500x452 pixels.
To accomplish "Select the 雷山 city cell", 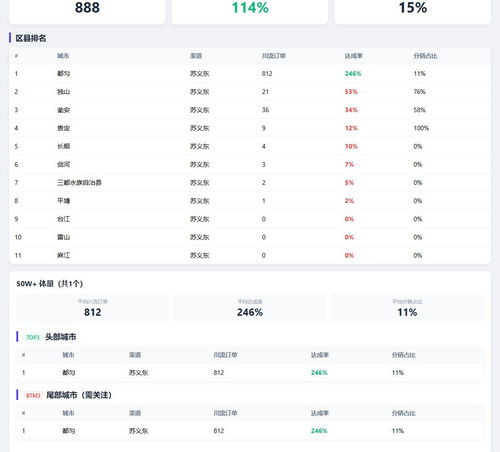I will click(63, 237).
